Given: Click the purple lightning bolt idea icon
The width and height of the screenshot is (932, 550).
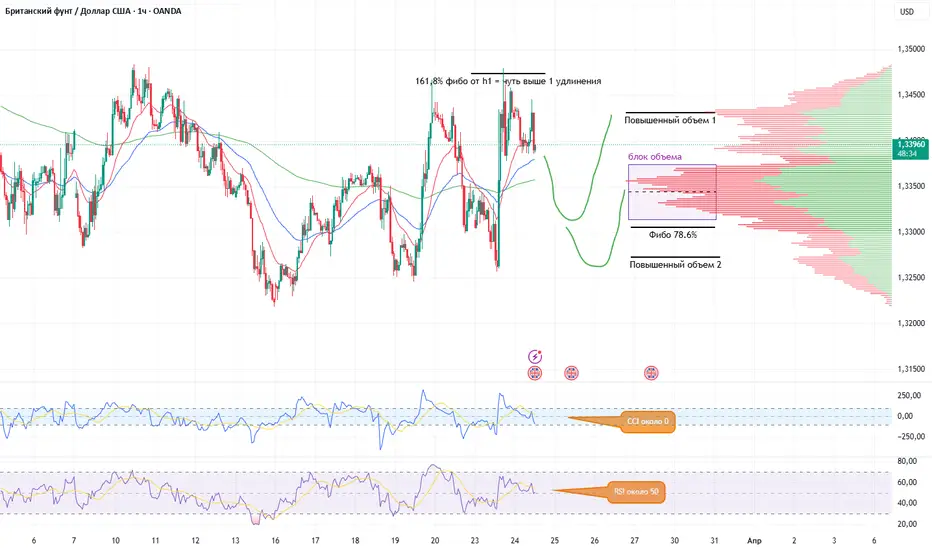Looking at the screenshot, I should (x=535, y=357).
